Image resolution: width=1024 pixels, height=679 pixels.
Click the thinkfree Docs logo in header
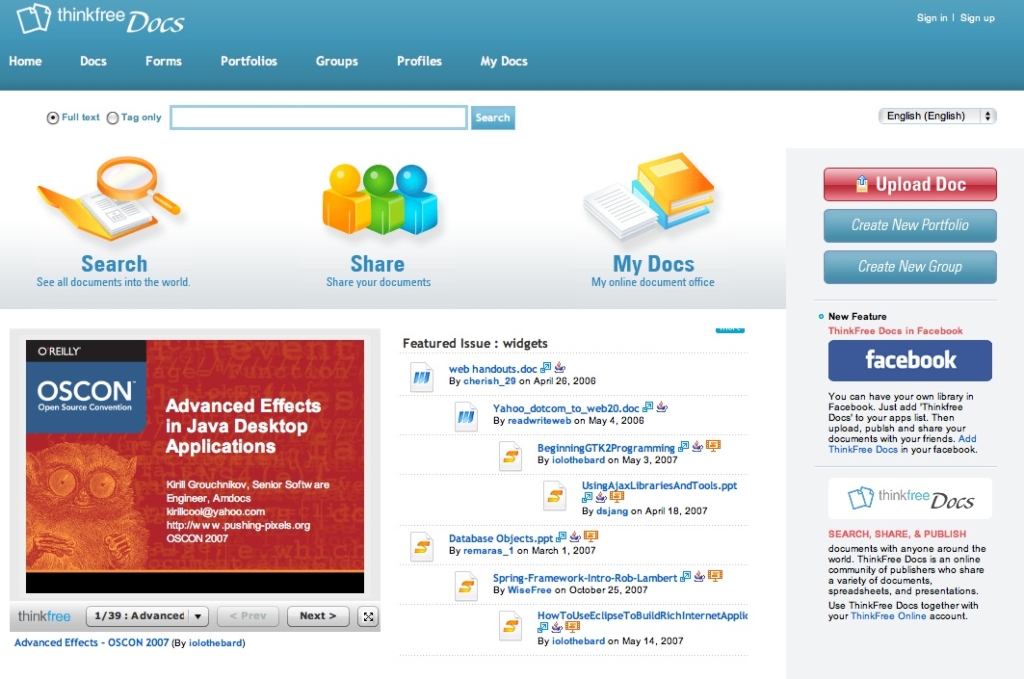click(101, 18)
